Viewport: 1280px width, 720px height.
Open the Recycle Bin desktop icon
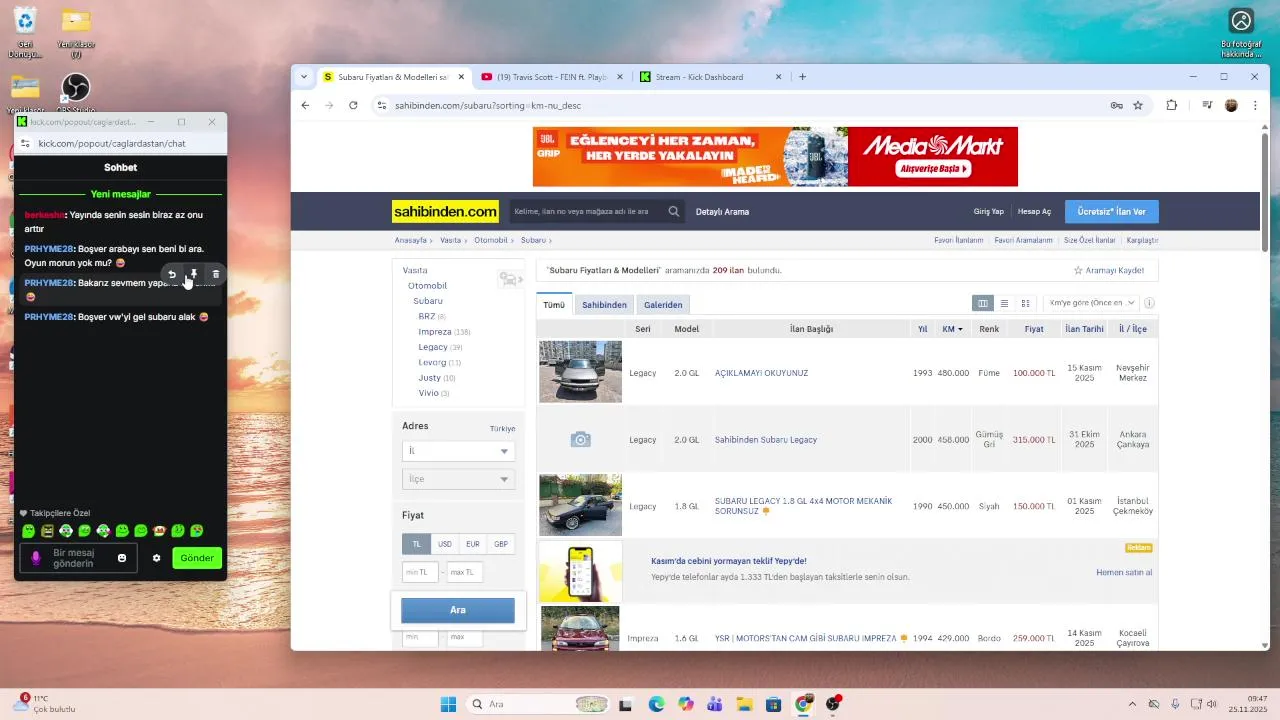[25, 32]
